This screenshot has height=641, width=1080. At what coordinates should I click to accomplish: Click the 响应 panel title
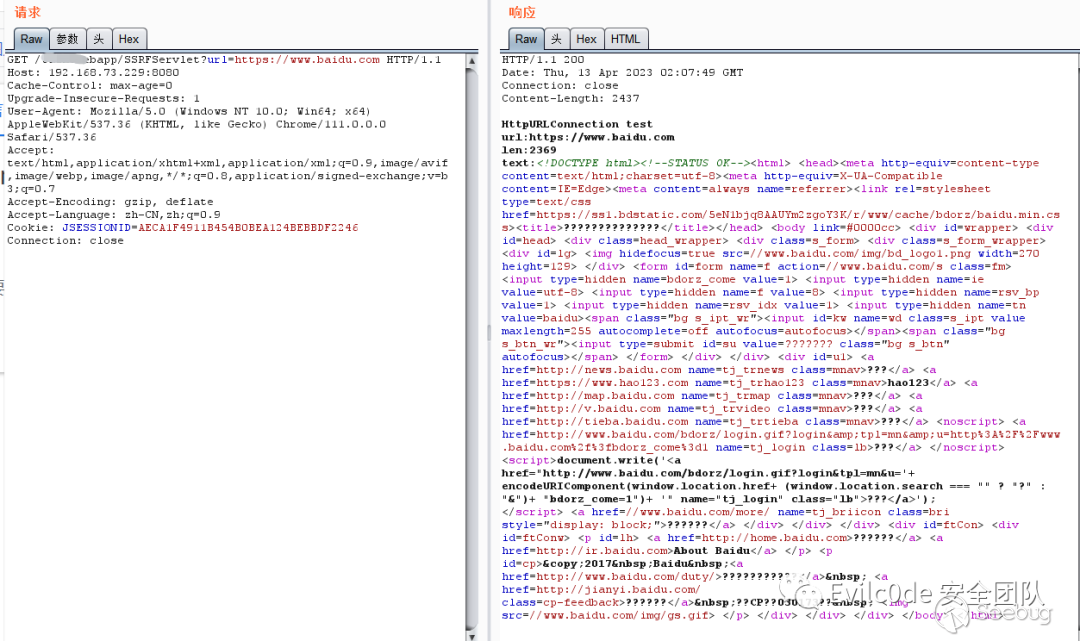coord(522,12)
